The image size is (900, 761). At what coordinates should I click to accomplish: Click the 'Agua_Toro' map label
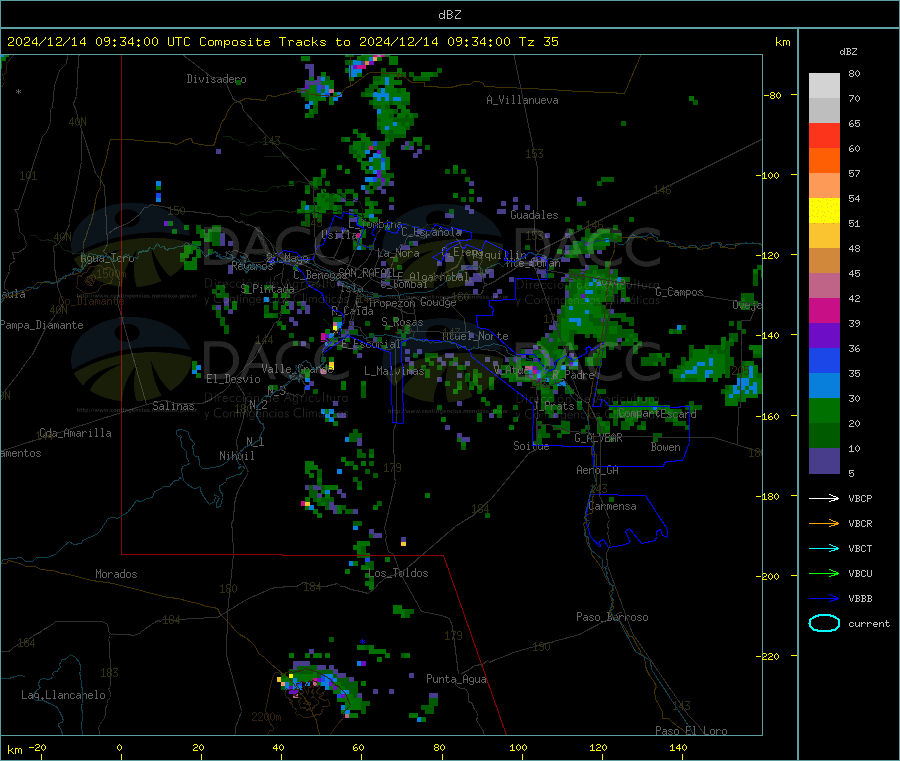pos(107,258)
